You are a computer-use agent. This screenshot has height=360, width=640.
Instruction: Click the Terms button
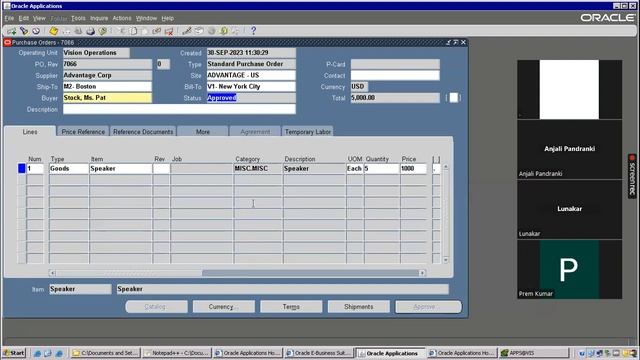tap(291, 307)
